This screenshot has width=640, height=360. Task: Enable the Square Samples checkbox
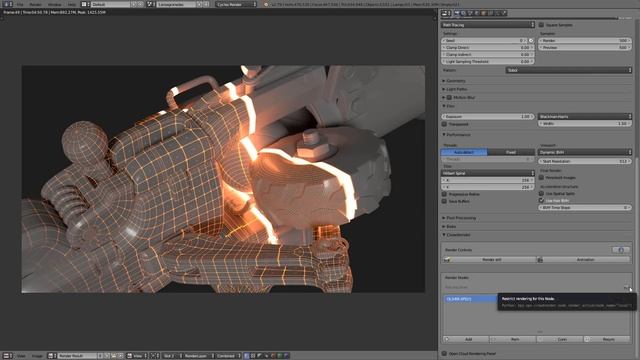pyautogui.click(x=541, y=25)
